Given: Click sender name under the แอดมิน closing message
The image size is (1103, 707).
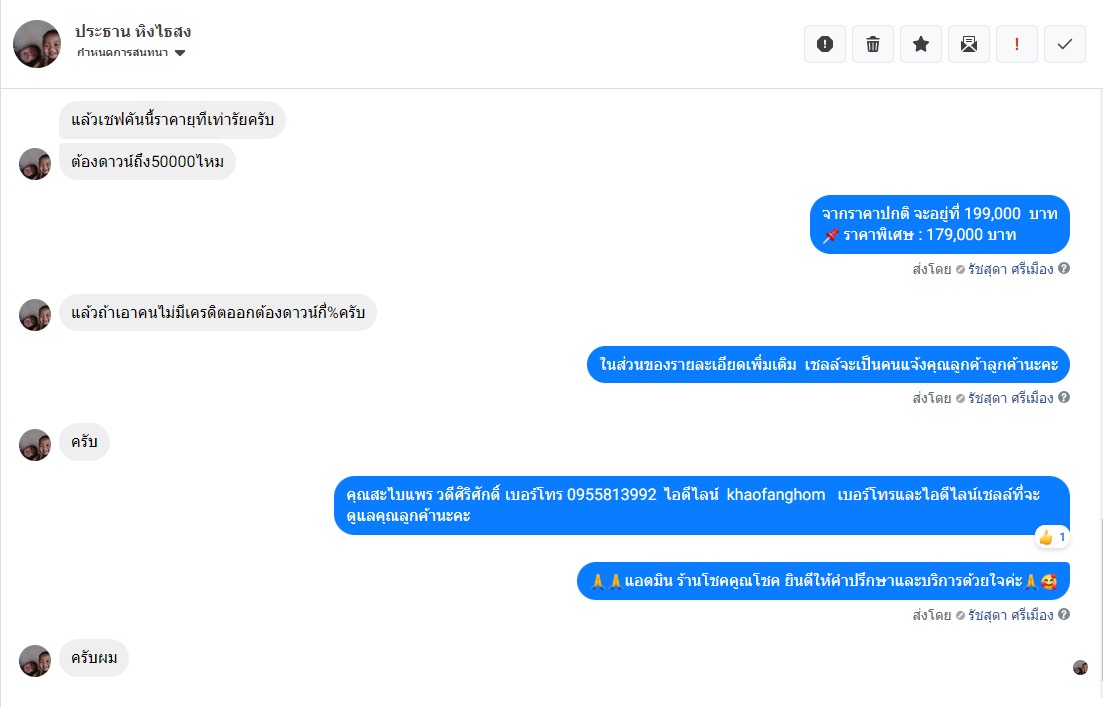Looking at the screenshot, I should (1011, 615).
